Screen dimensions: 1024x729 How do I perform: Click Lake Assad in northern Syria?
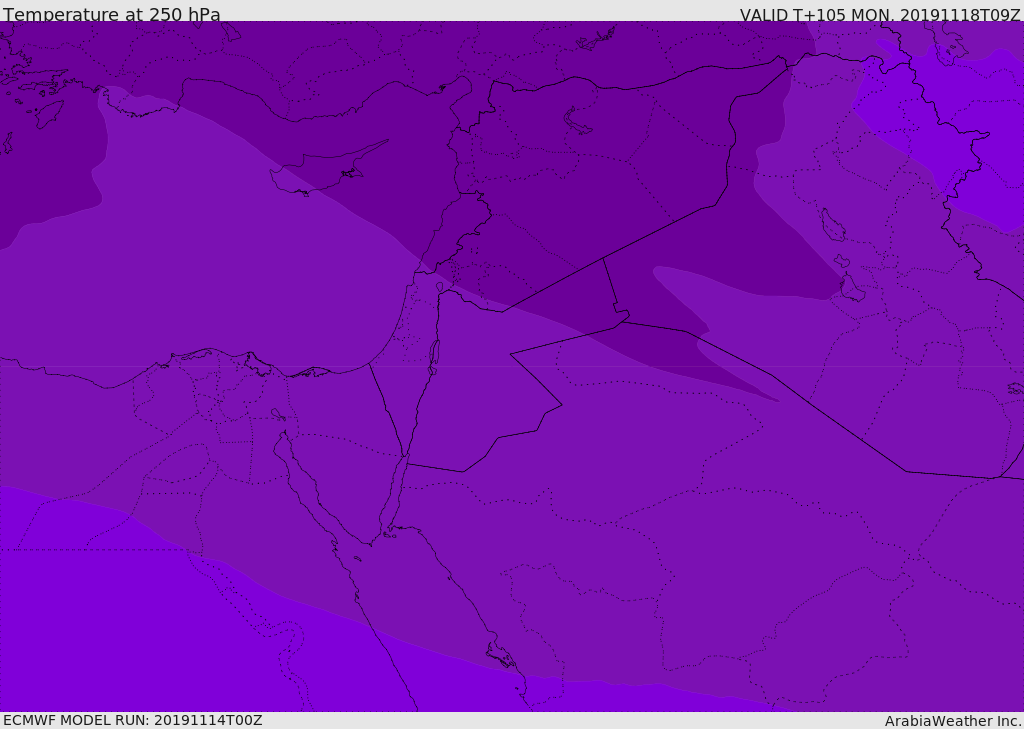[x=578, y=121]
